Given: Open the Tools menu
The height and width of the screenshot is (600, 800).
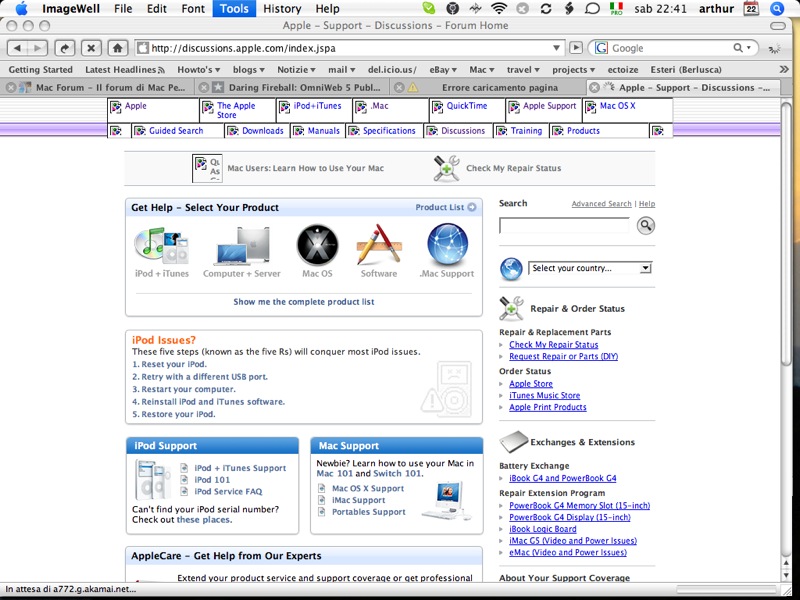Looking at the screenshot, I should (234, 9).
